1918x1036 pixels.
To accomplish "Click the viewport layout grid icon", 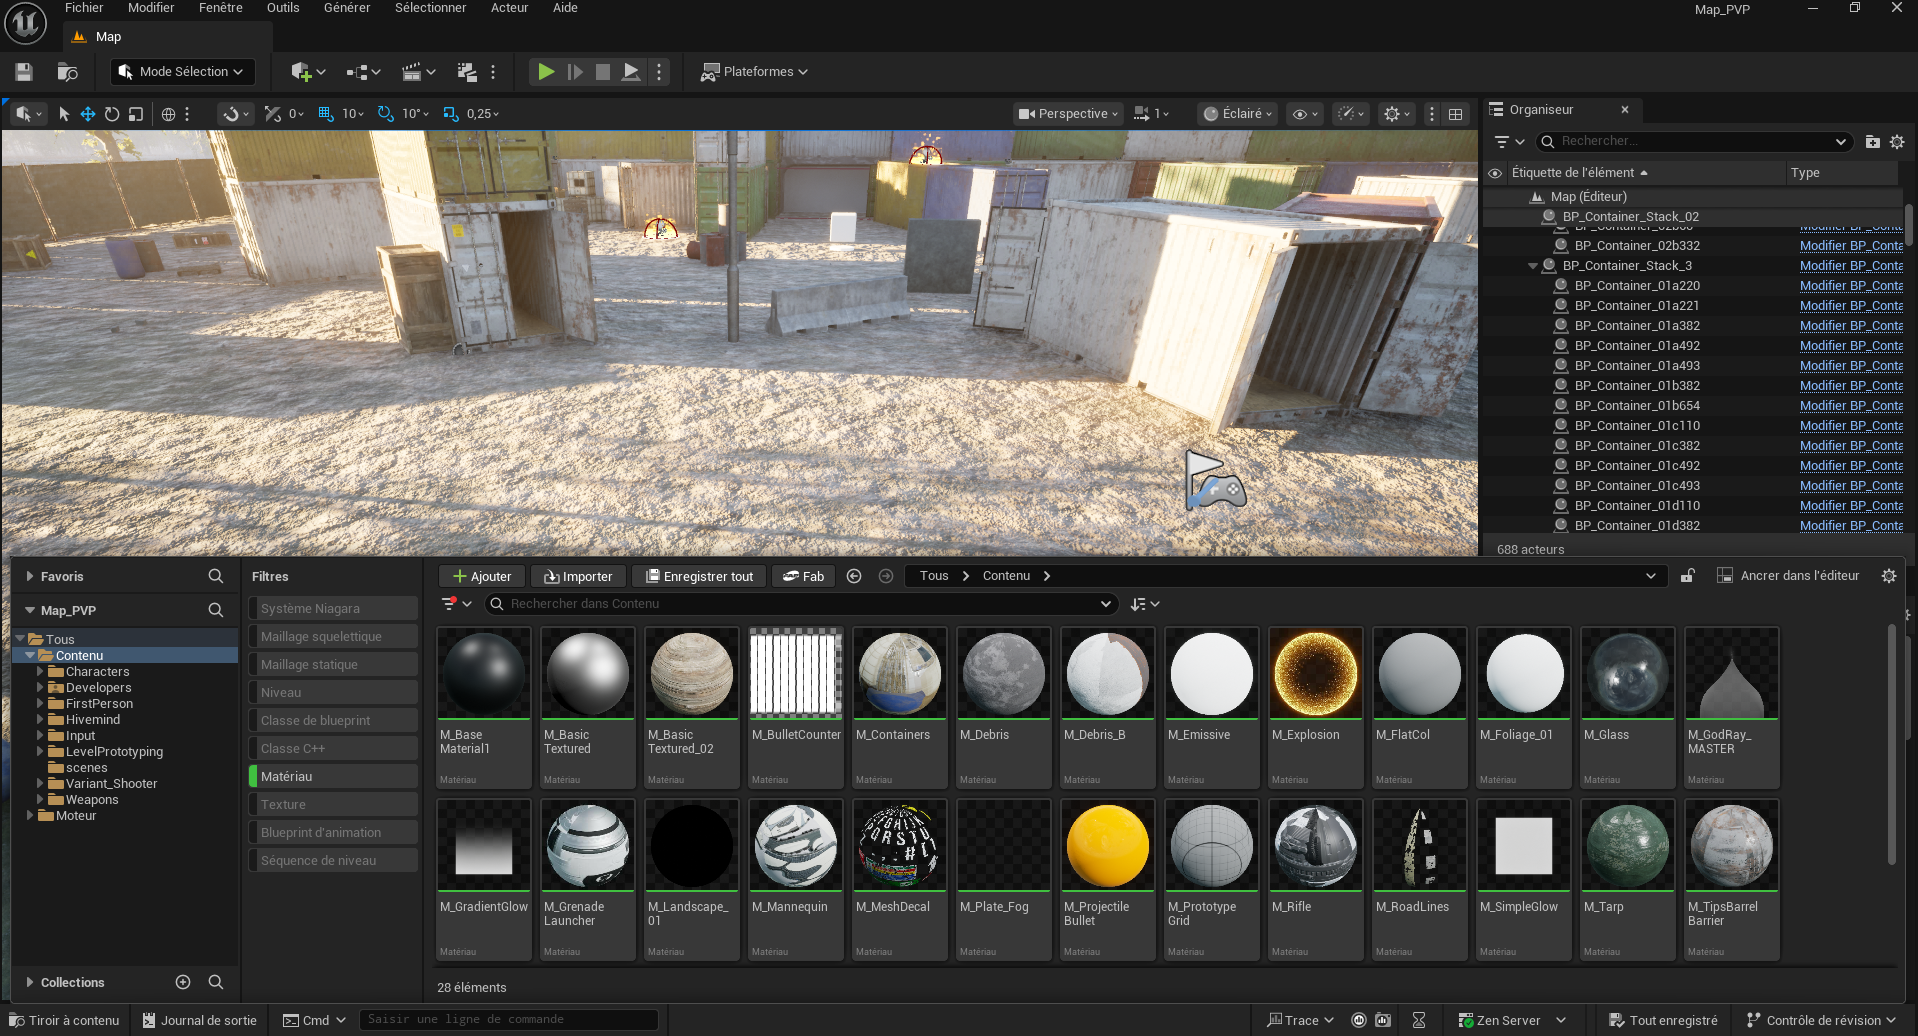I will pos(1456,114).
